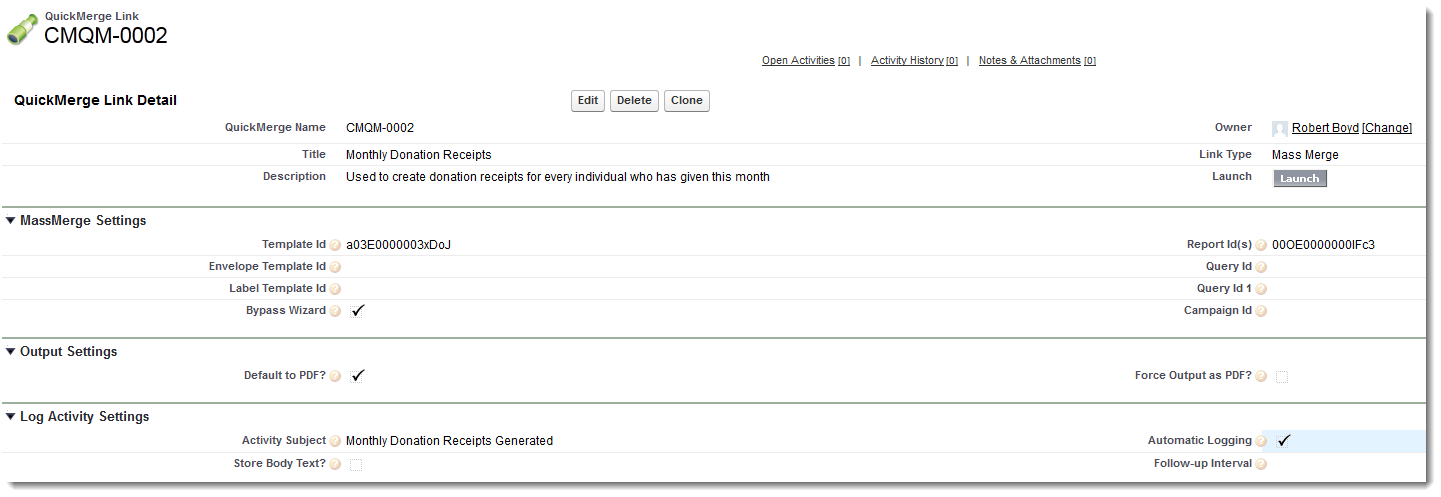Click help icon beside Follow-up Interval
This screenshot has width=1441, height=497.
tap(1262, 464)
